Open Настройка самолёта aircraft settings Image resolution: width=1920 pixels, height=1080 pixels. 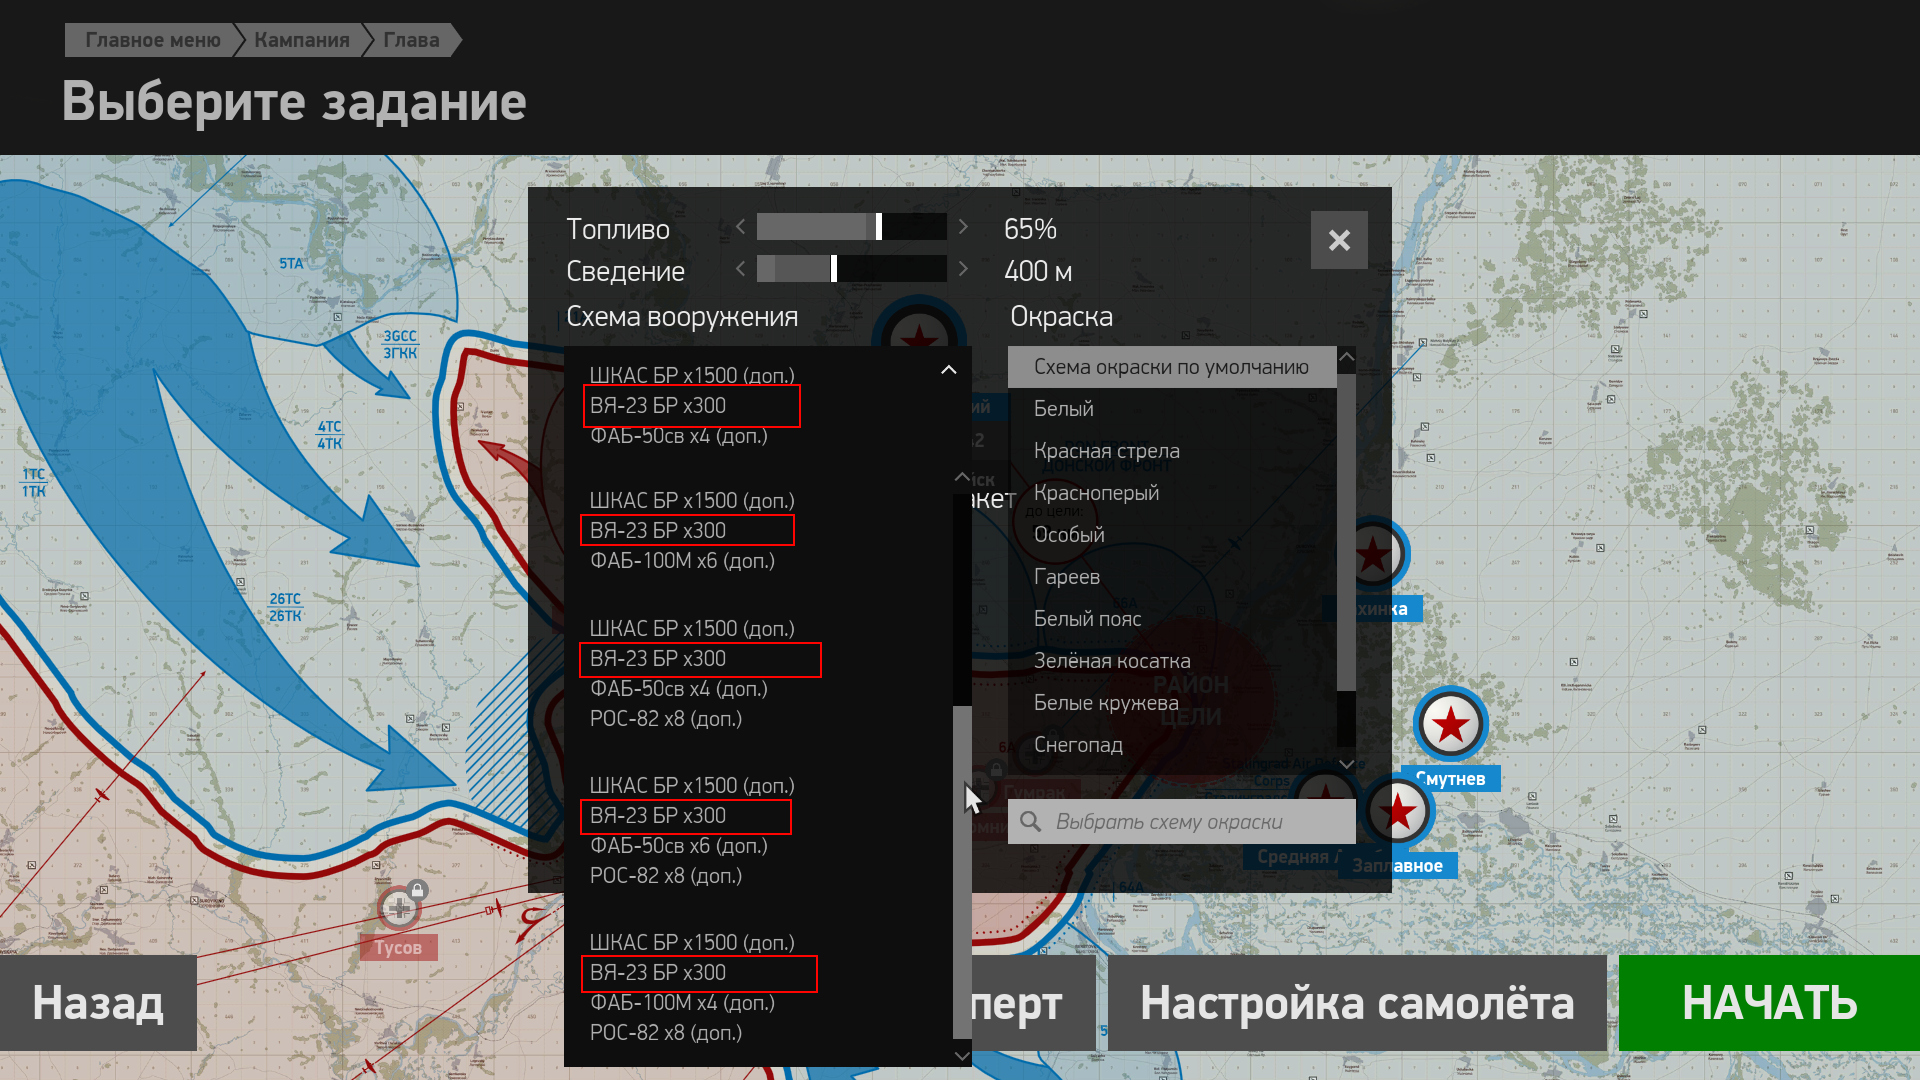(x=1357, y=1003)
